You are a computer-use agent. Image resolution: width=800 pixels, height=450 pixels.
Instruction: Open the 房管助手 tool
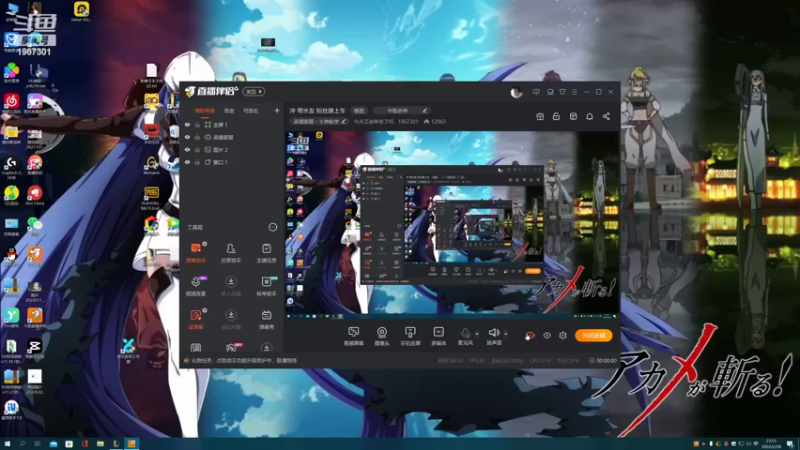point(231,253)
